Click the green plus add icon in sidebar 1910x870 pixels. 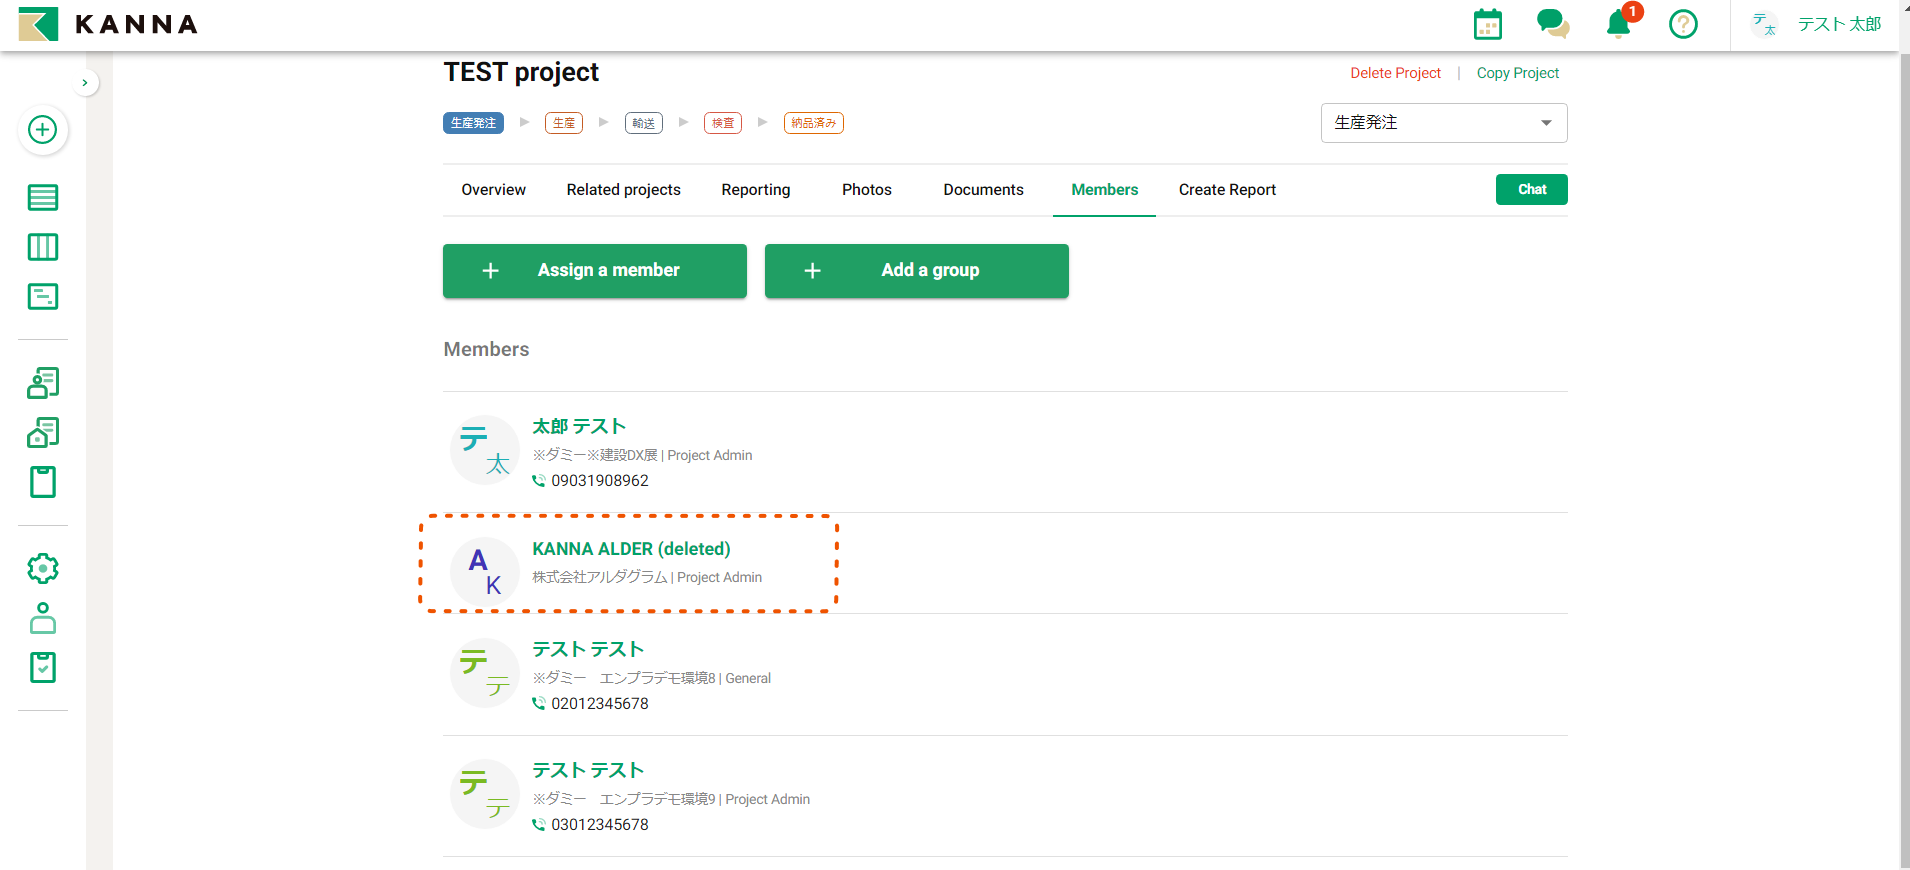(42, 130)
